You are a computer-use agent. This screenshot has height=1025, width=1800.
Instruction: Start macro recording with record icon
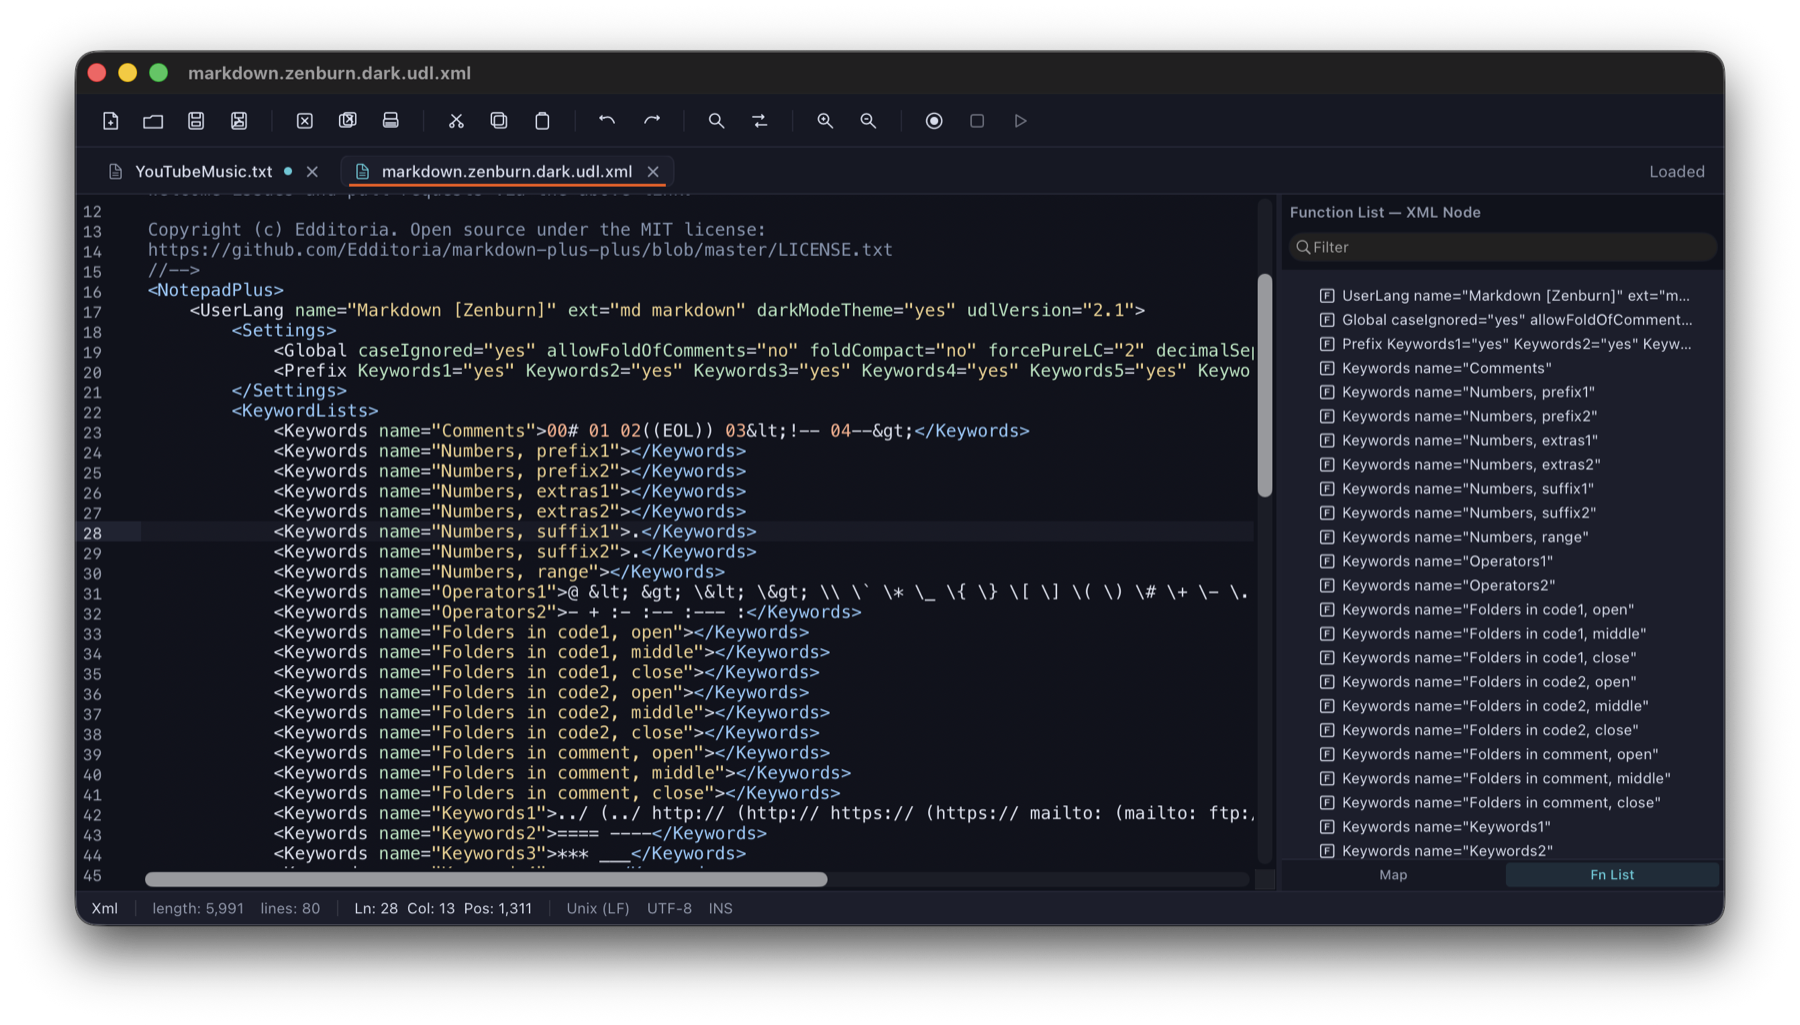click(x=934, y=121)
